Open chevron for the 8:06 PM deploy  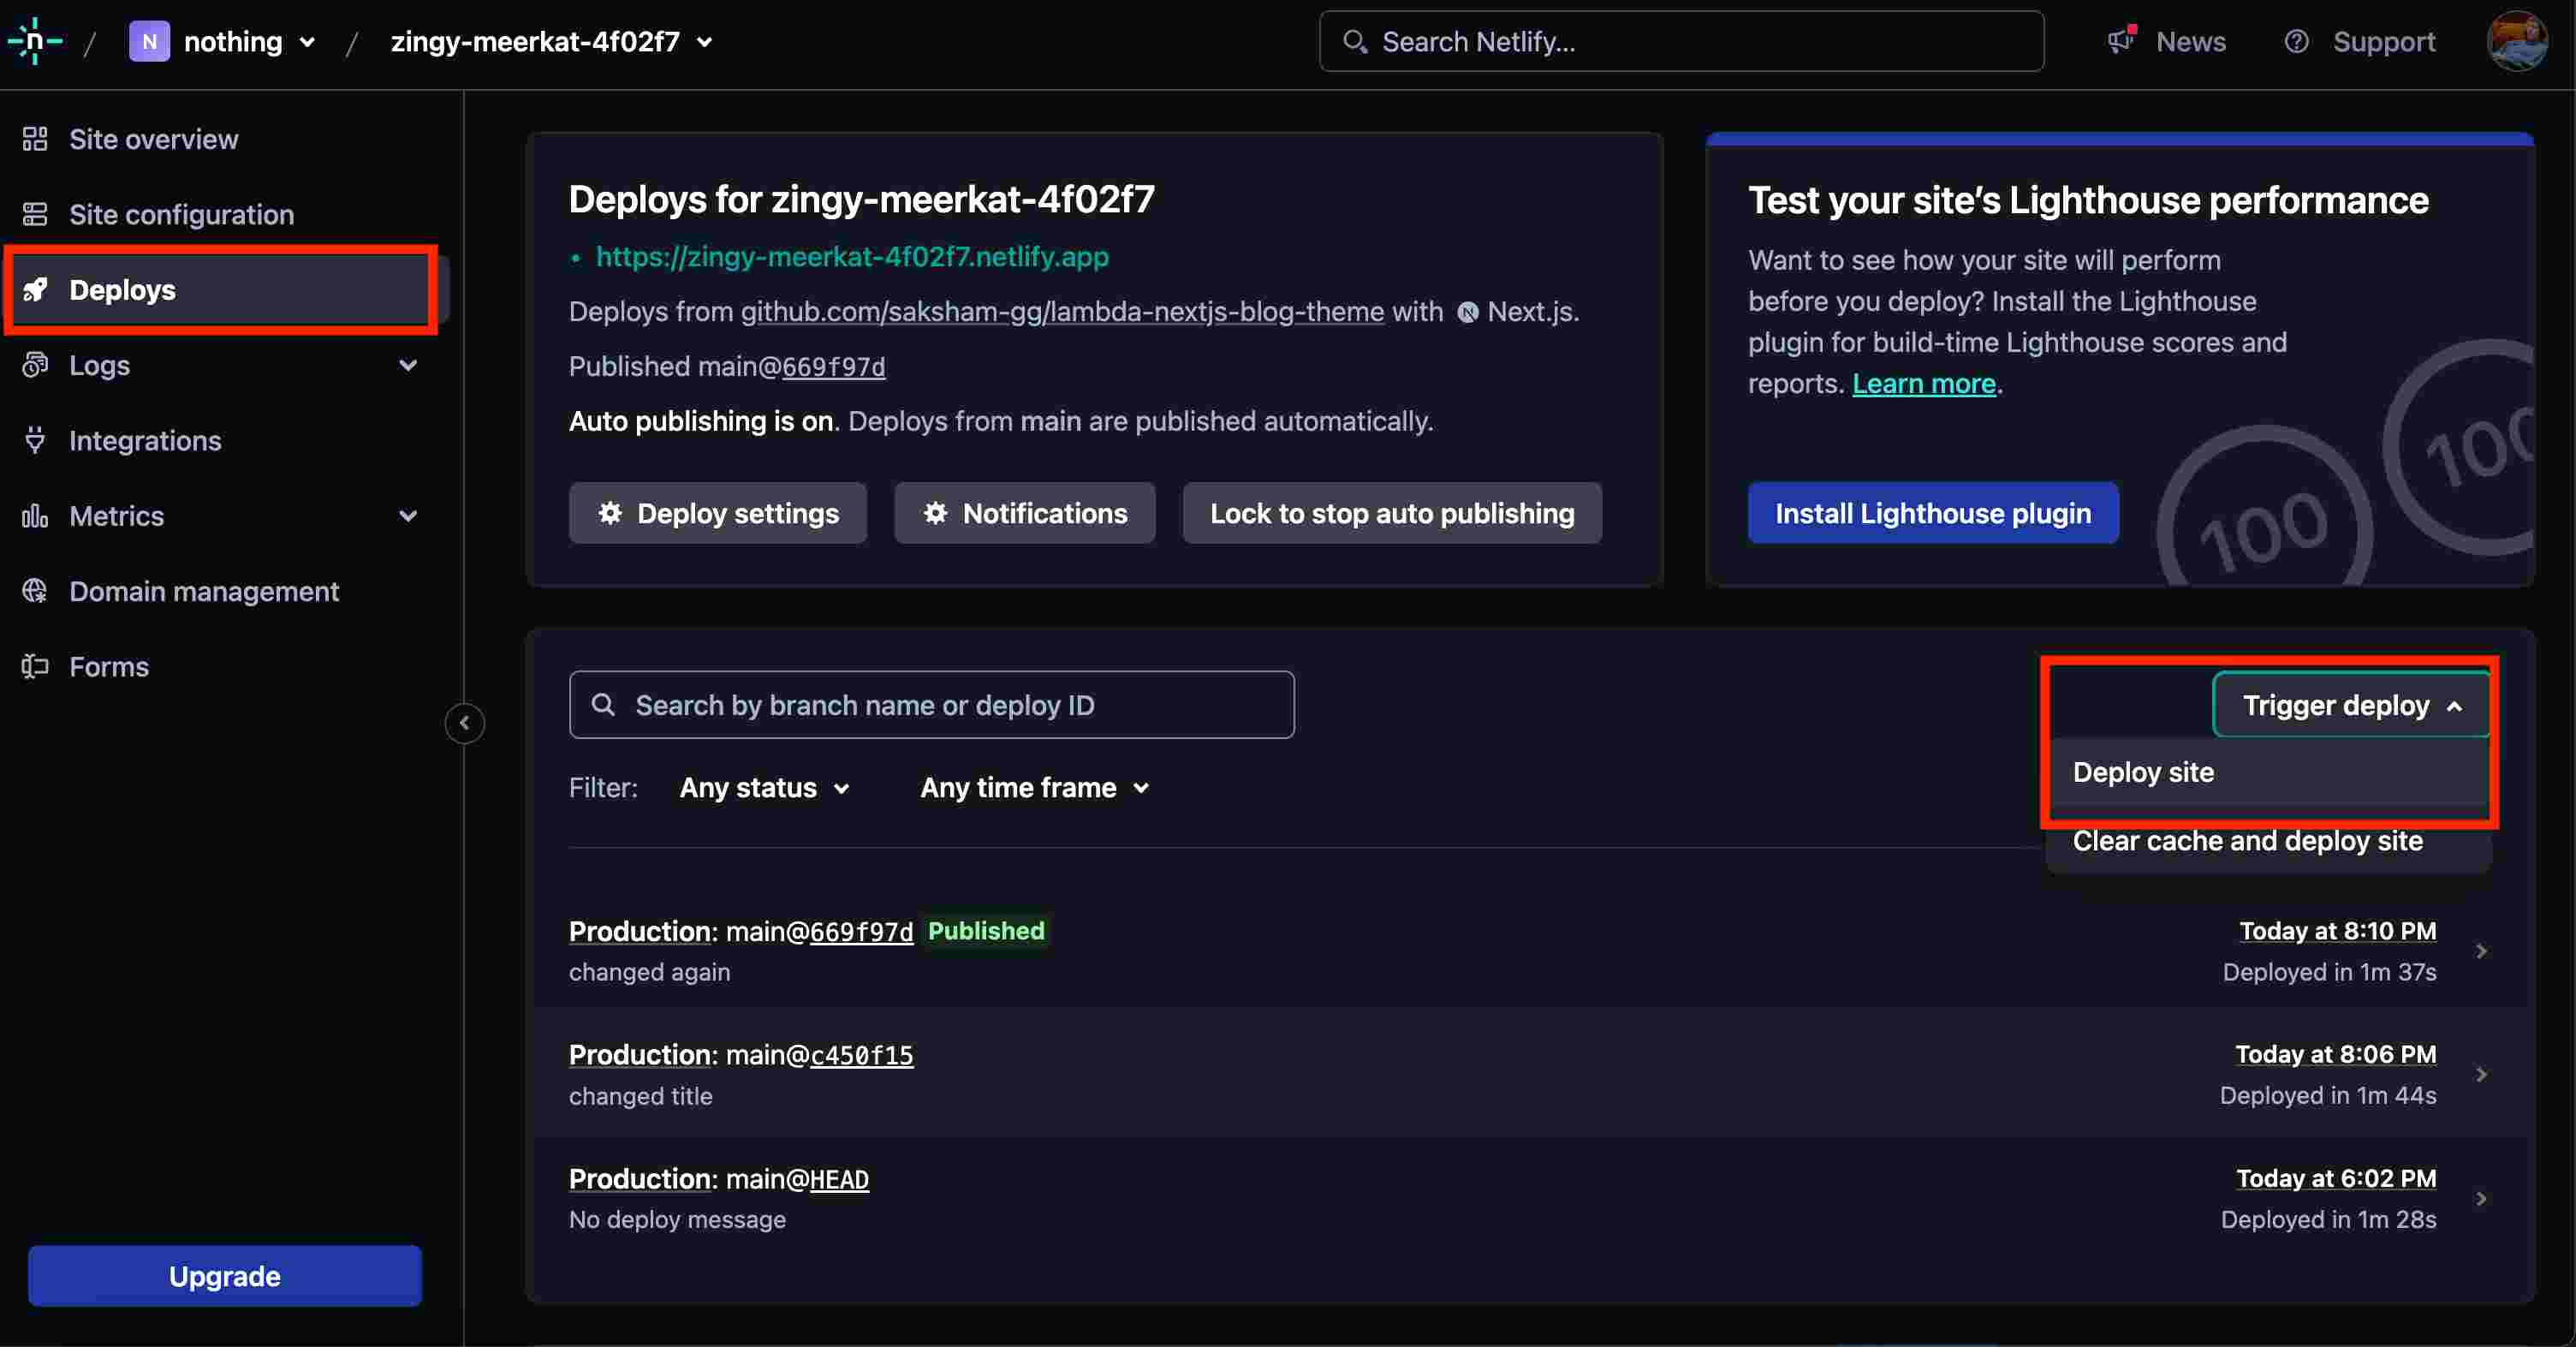click(2481, 1074)
